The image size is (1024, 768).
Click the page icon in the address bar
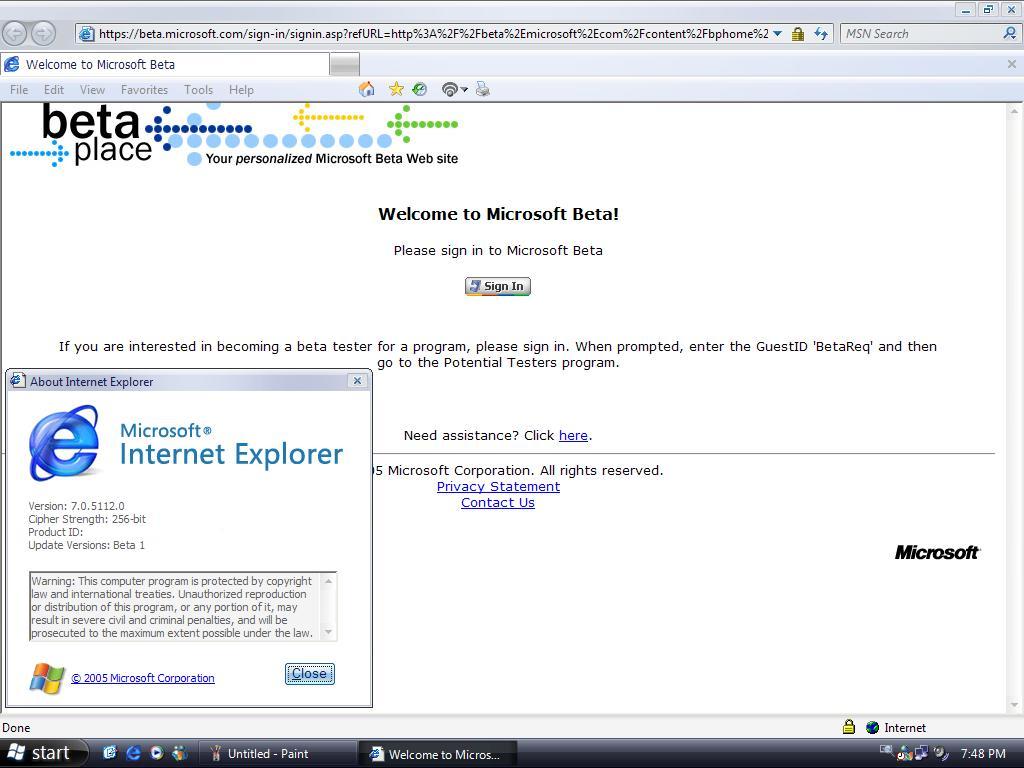86,34
